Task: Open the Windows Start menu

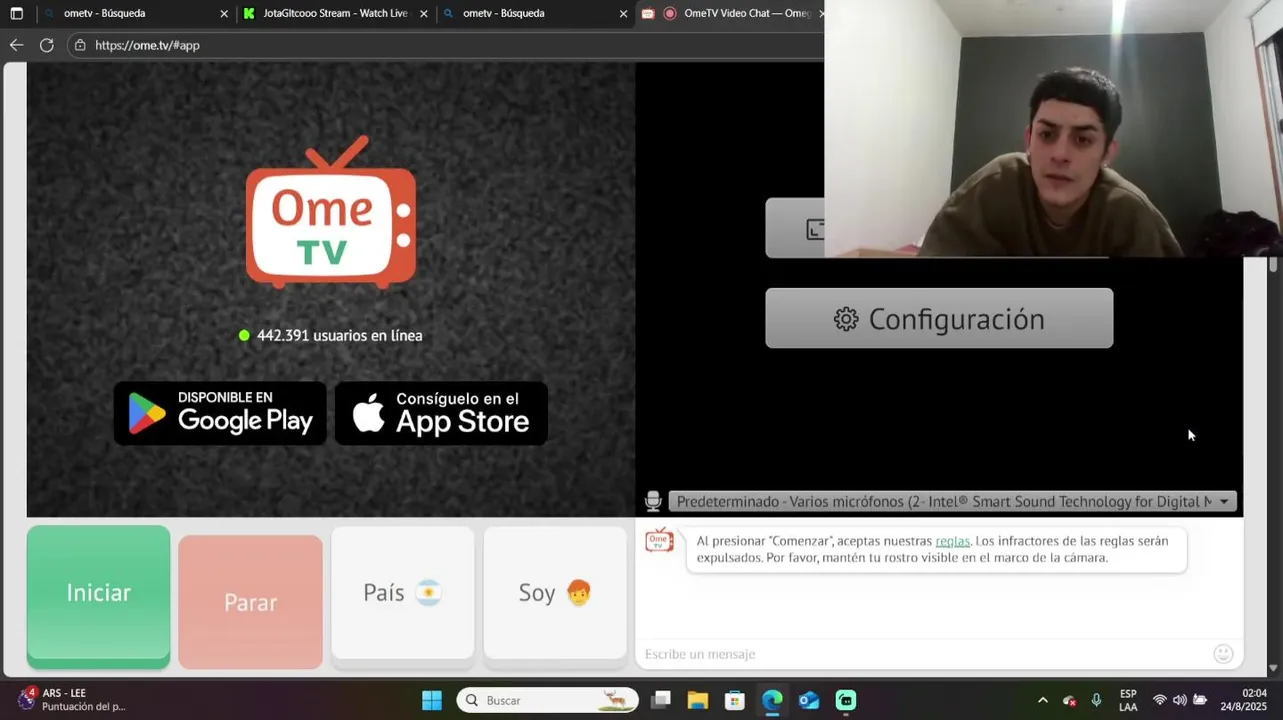Action: 432,700
